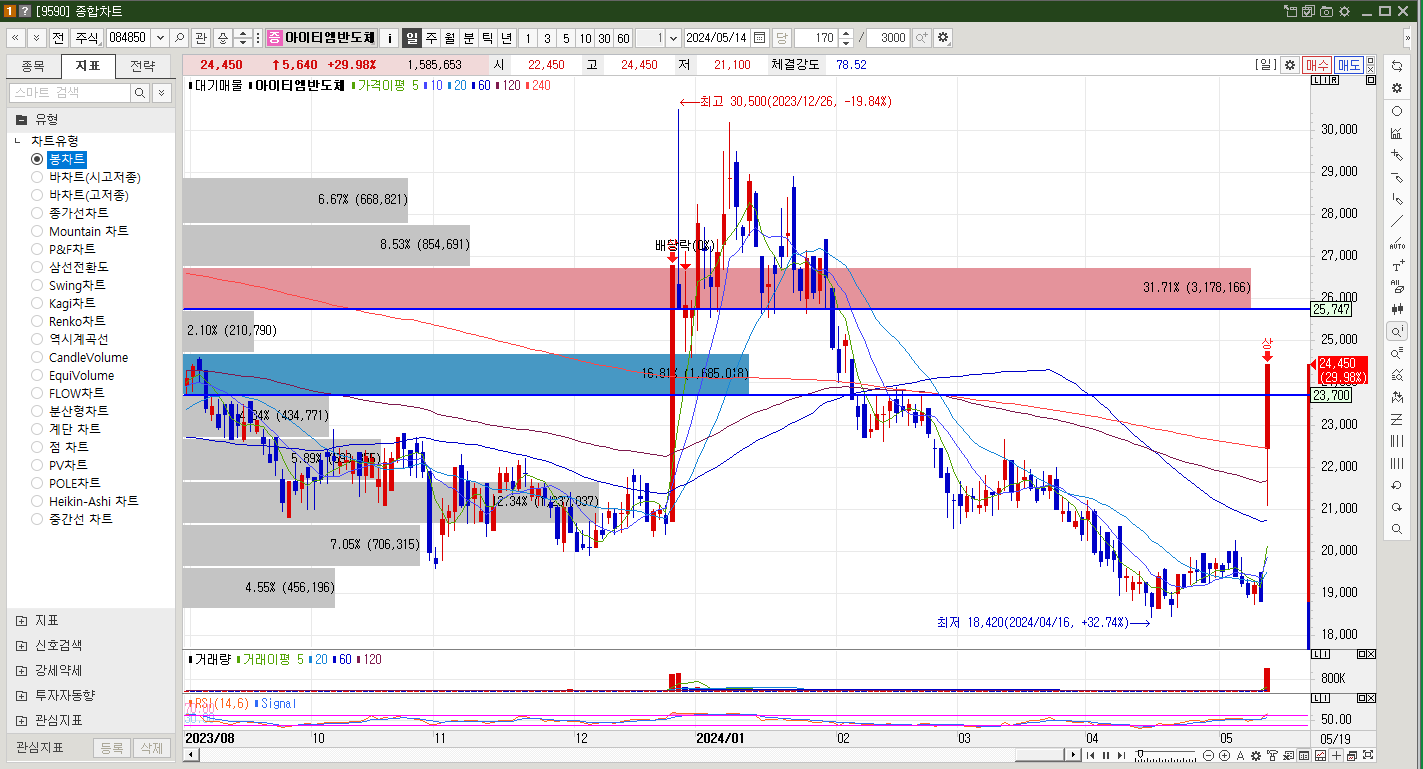This screenshot has width=1423, height=769.
Task: Click the redo arrow in right toolbar
Action: pos(1397,507)
